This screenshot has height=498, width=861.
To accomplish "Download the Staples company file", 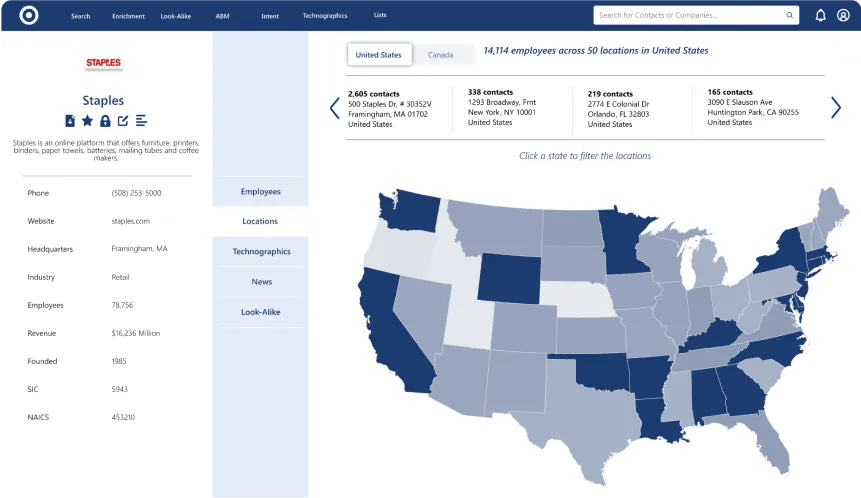I will click(70, 121).
